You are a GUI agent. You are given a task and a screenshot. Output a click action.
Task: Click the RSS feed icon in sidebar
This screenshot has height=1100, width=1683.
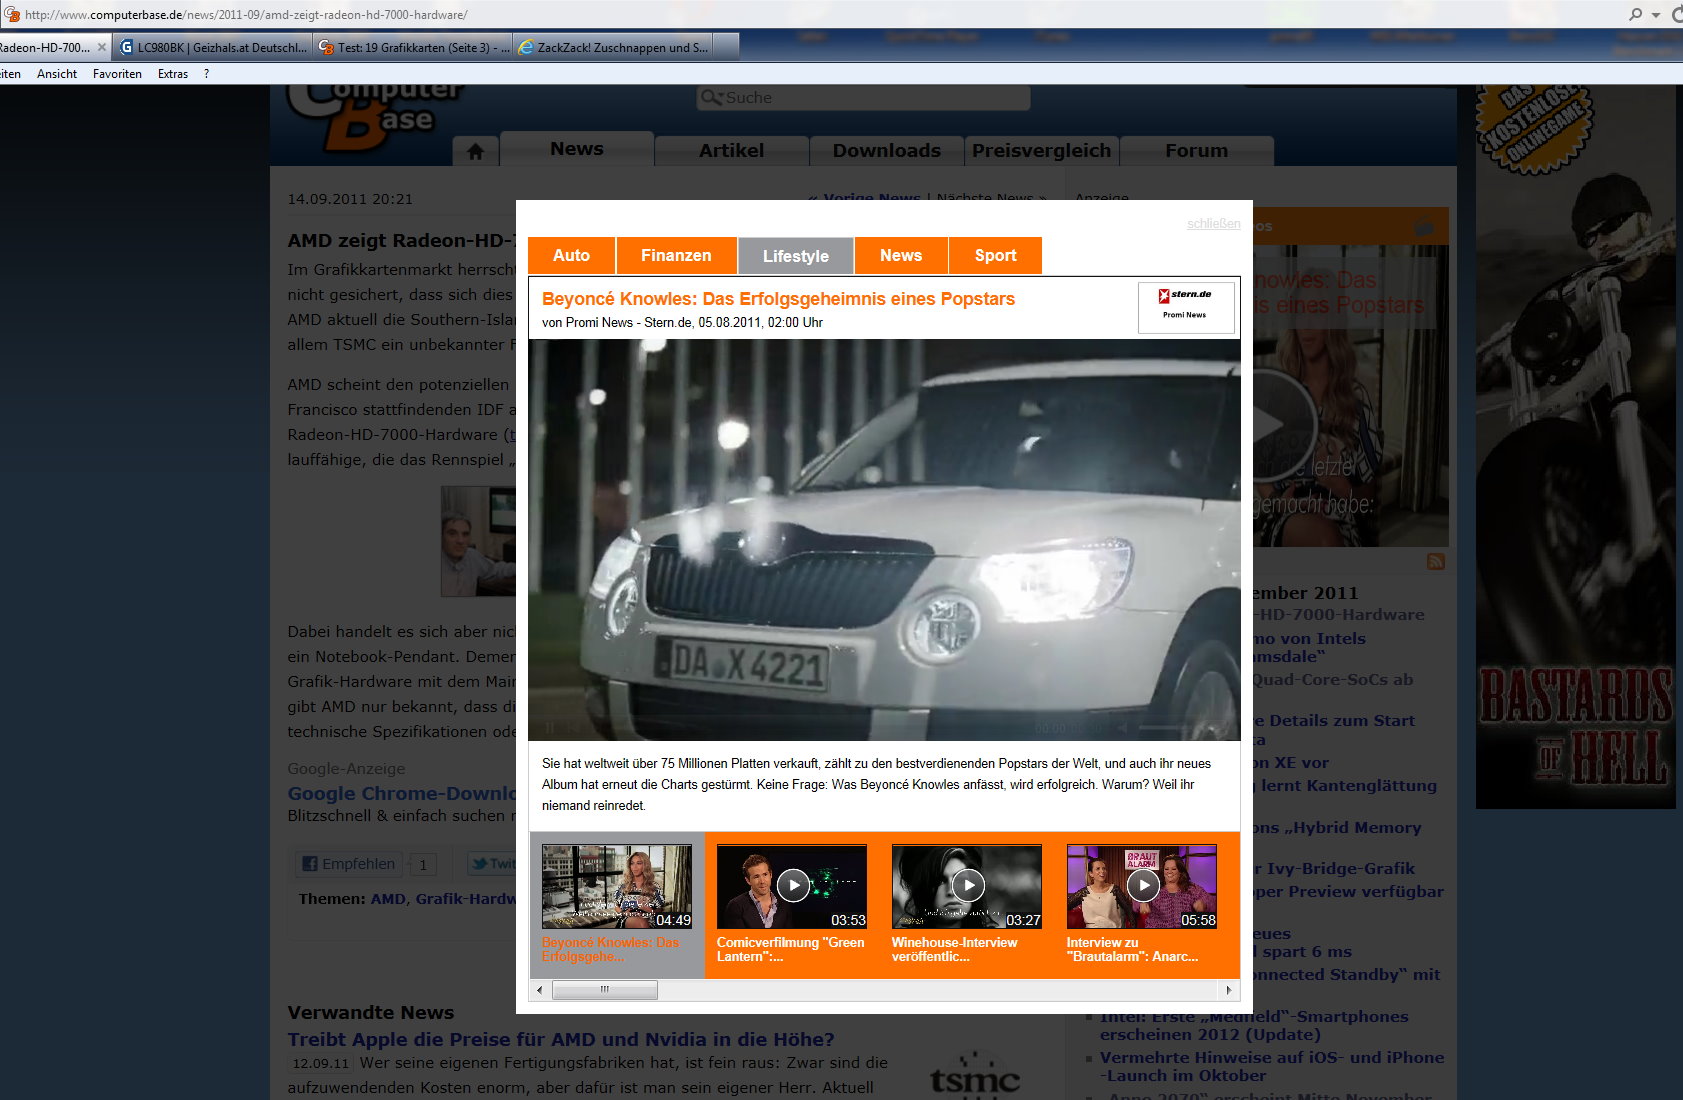pyautogui.click(x=1436, y=562)
